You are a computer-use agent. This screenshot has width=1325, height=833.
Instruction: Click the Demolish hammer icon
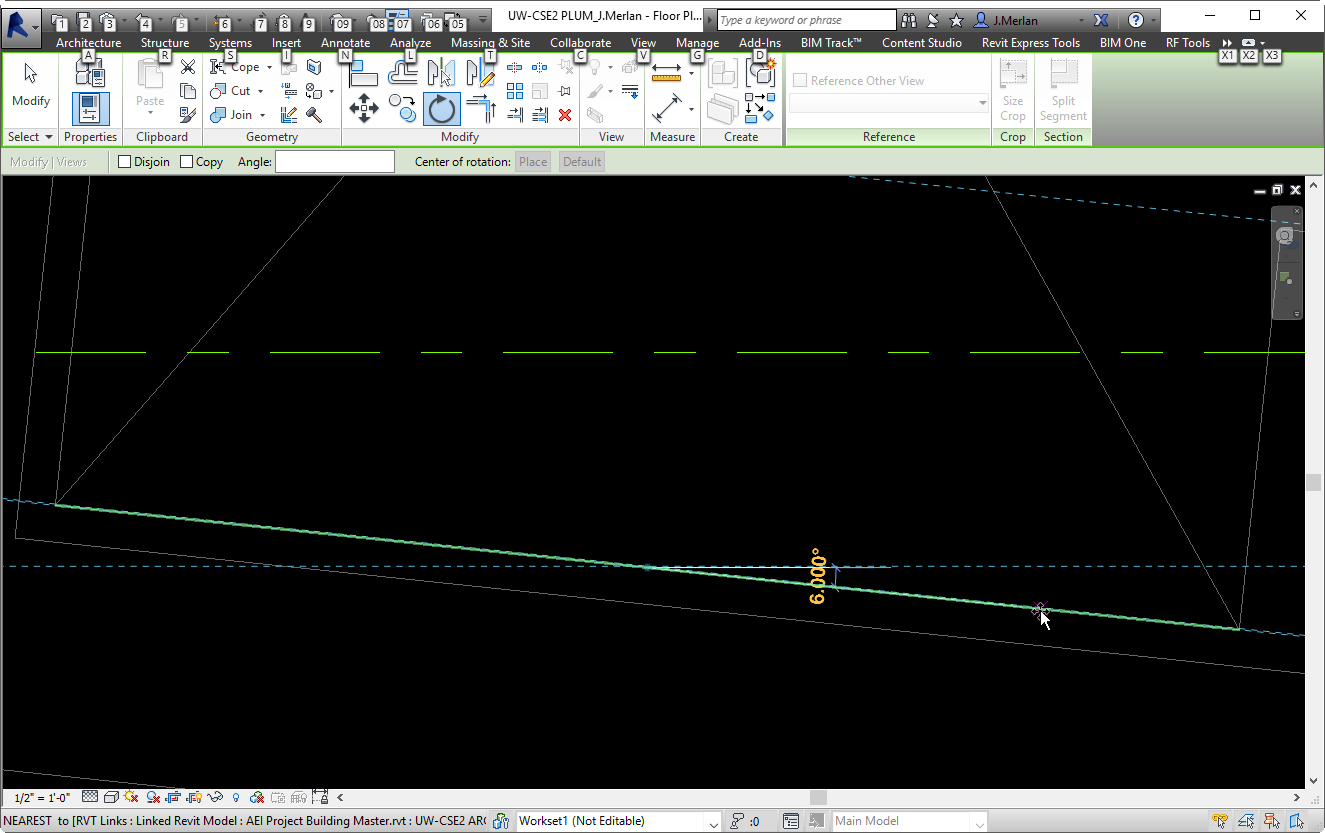pos(314,115)
